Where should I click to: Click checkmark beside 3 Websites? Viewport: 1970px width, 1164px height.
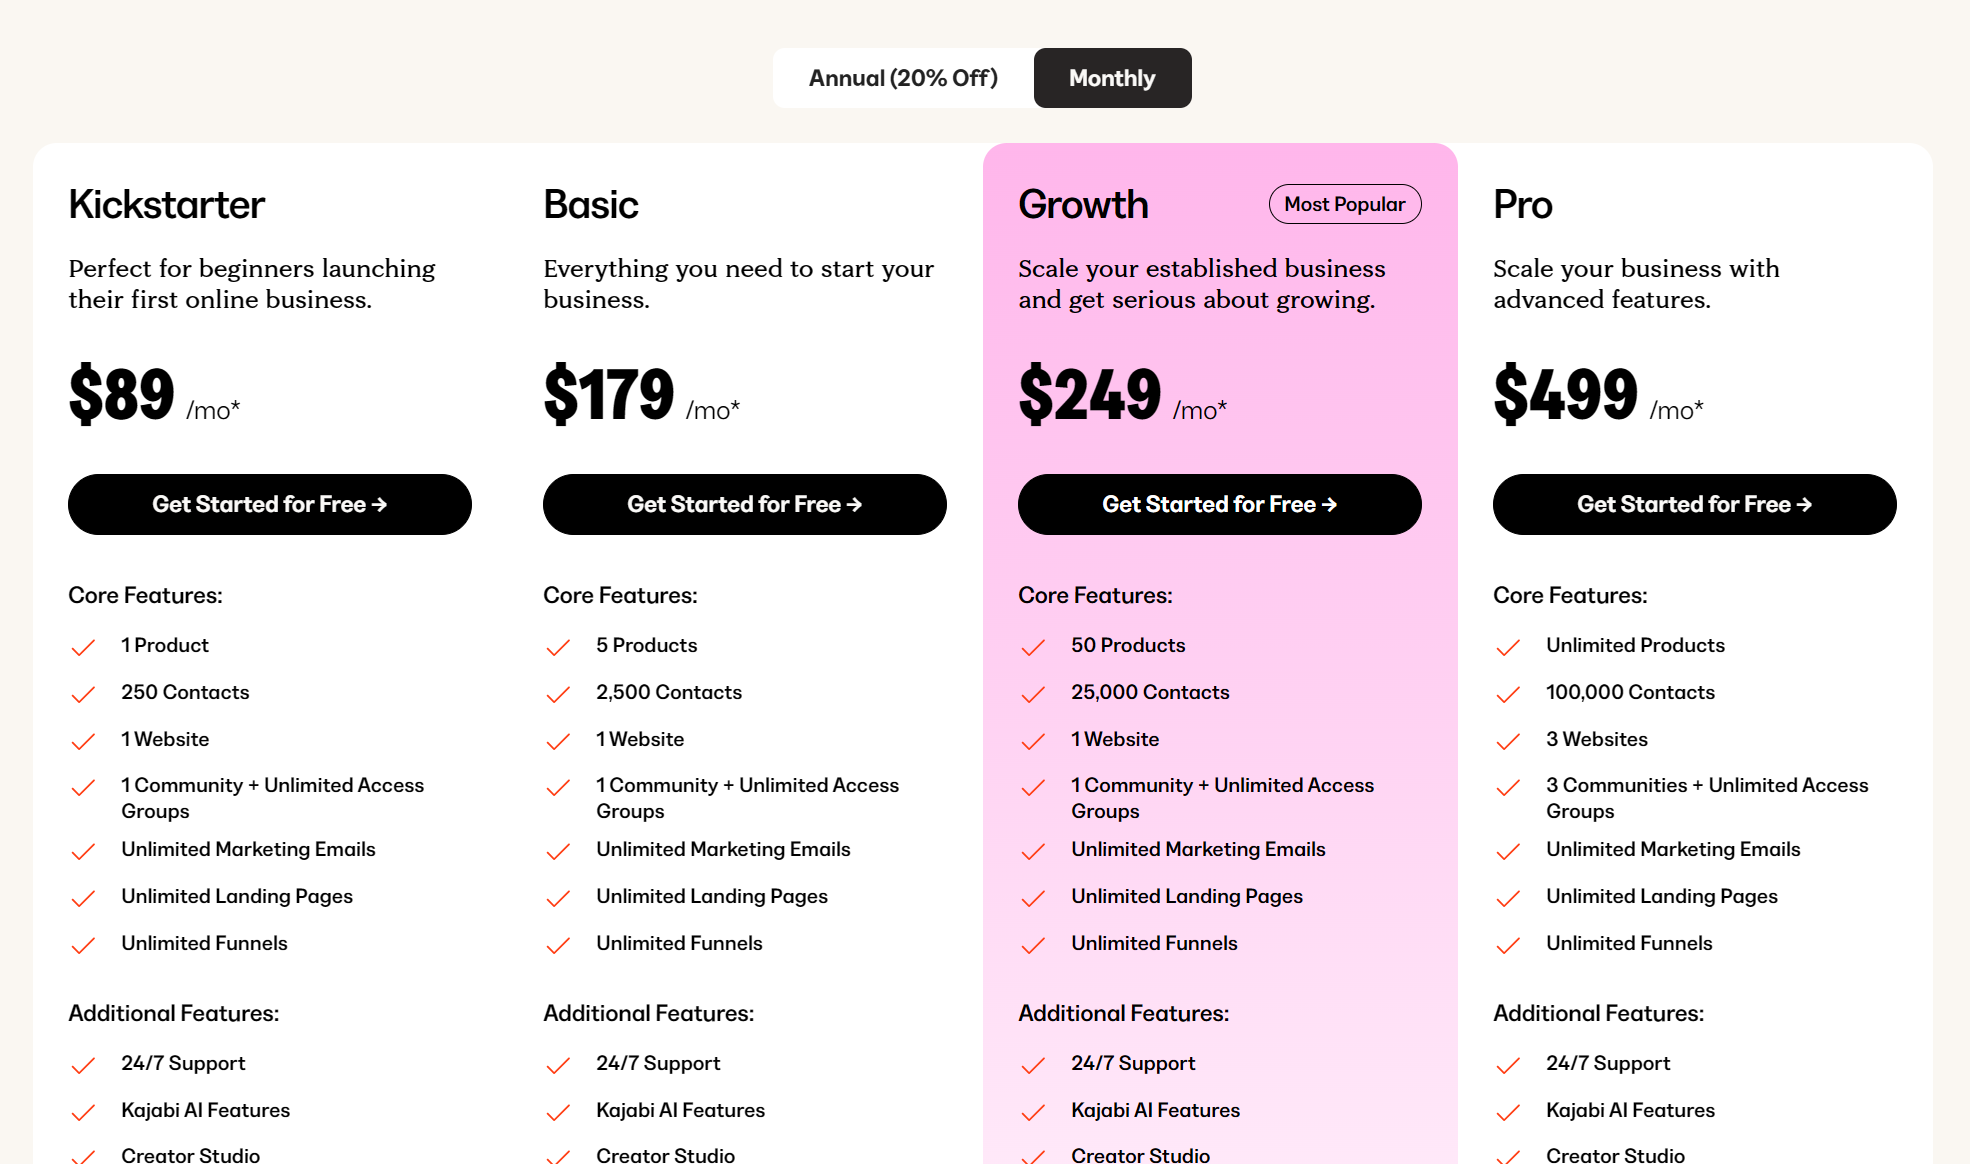coord(1509,741)
